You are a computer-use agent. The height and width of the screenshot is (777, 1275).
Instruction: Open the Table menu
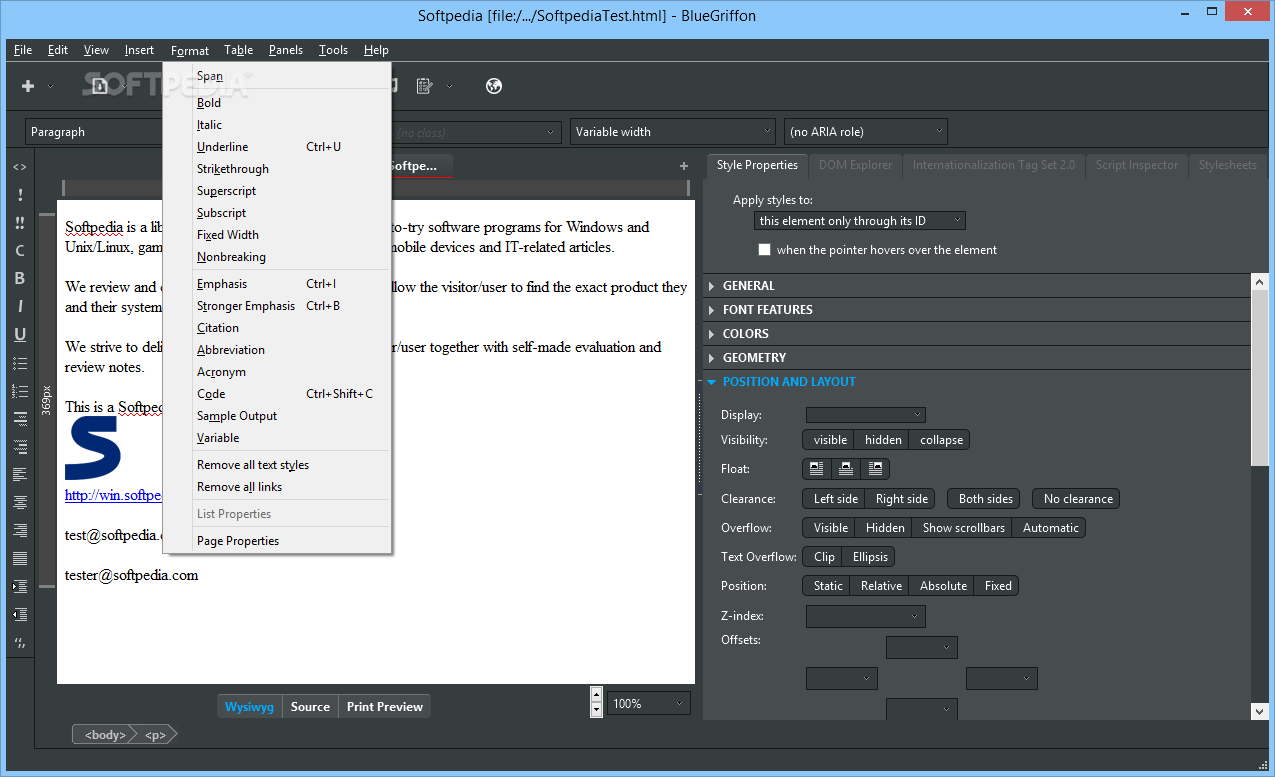pos(238,50)
